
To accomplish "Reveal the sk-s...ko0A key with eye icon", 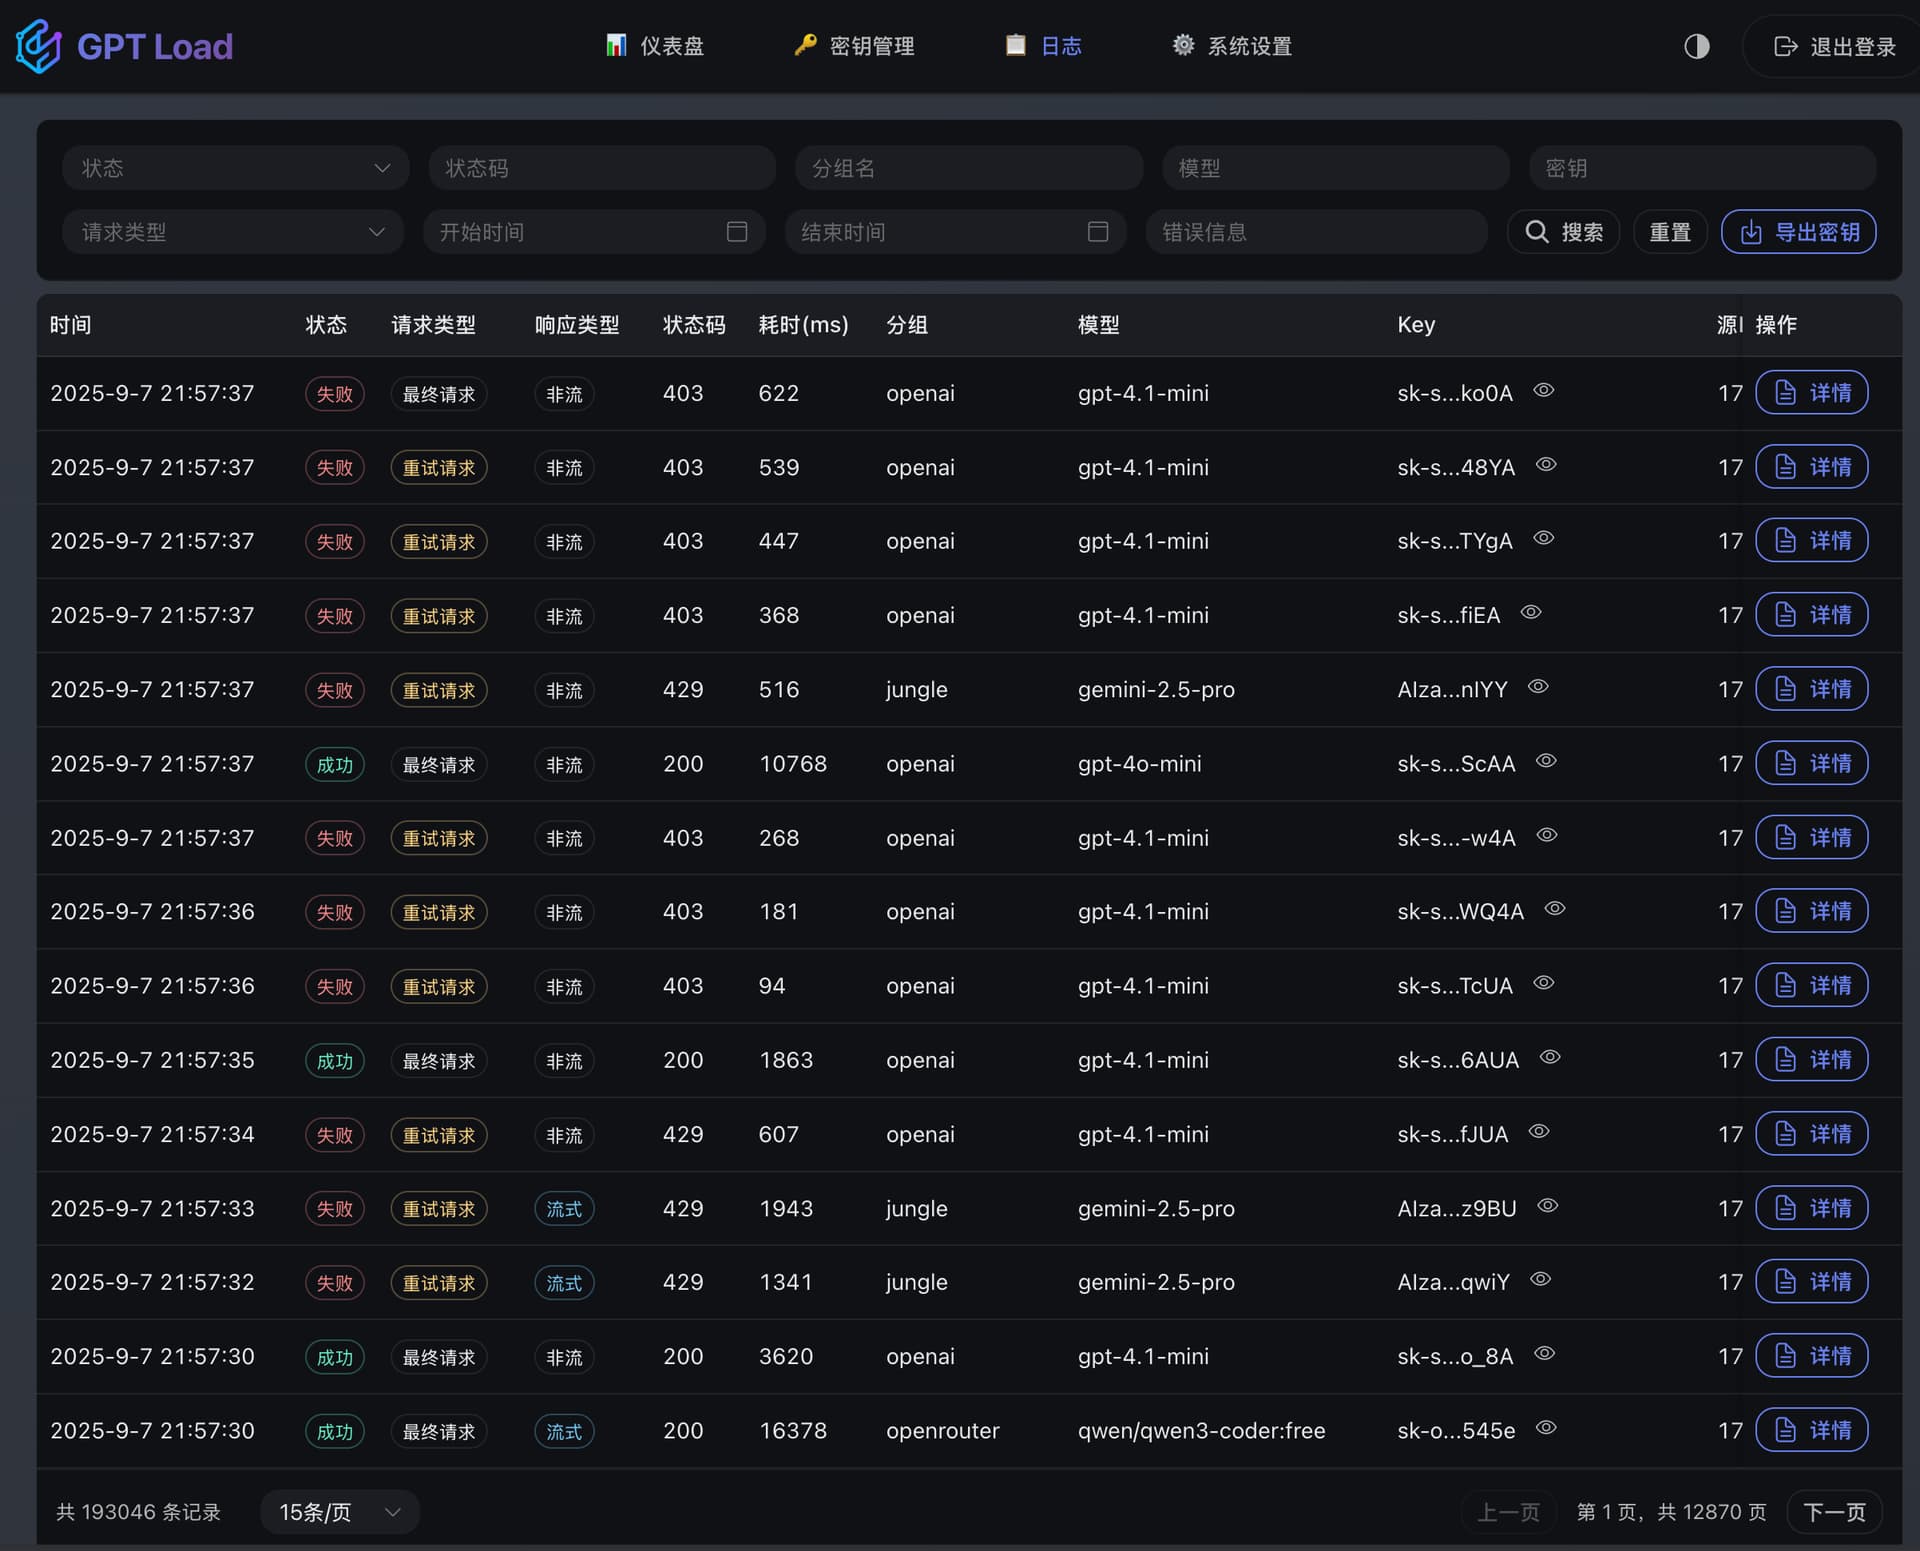I will (x=1544, y=391).
